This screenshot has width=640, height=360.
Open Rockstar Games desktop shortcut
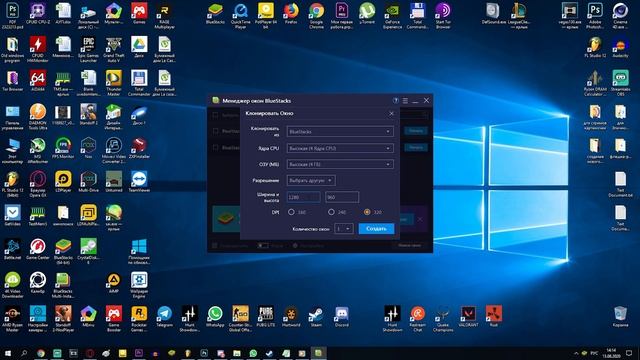click(139, 319)
